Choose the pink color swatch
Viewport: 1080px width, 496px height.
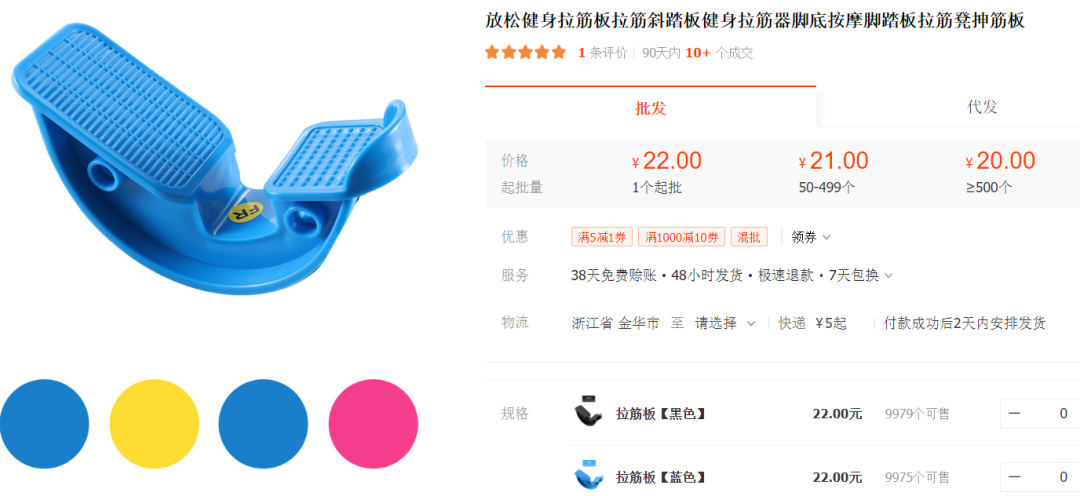pyautogui.click(x=373, y=424)
